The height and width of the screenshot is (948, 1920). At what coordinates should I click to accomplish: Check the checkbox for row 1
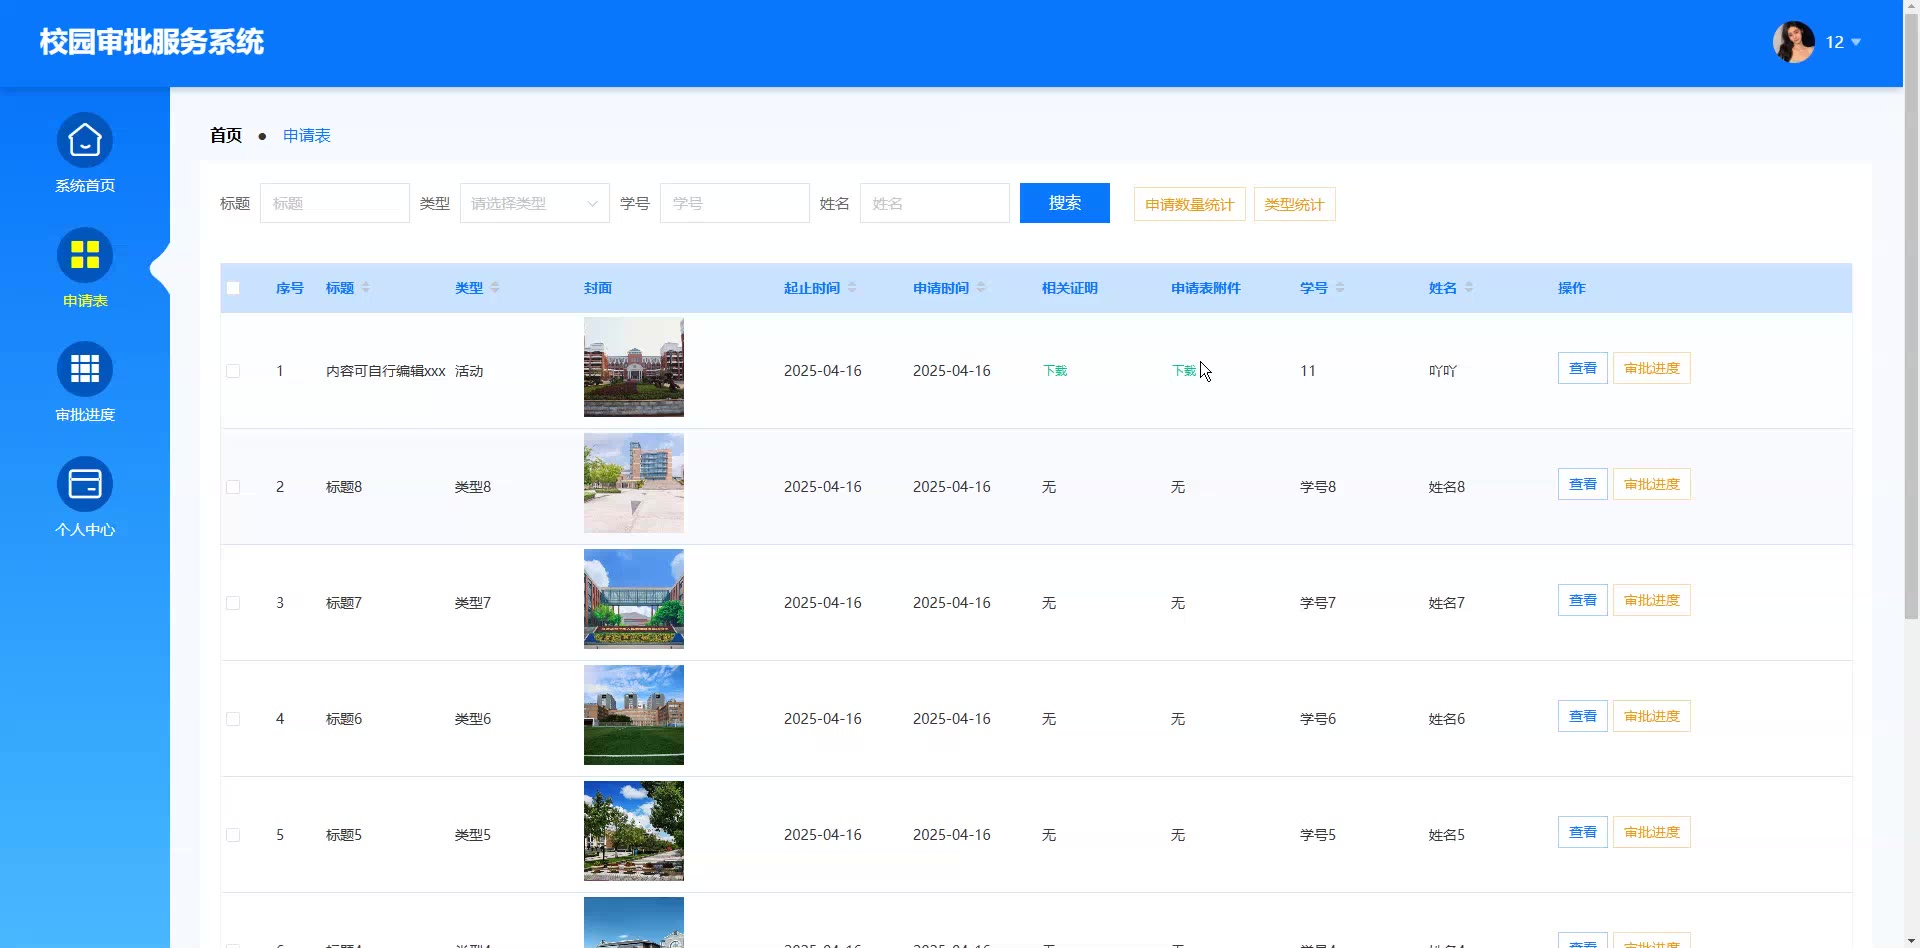point(233,371)
